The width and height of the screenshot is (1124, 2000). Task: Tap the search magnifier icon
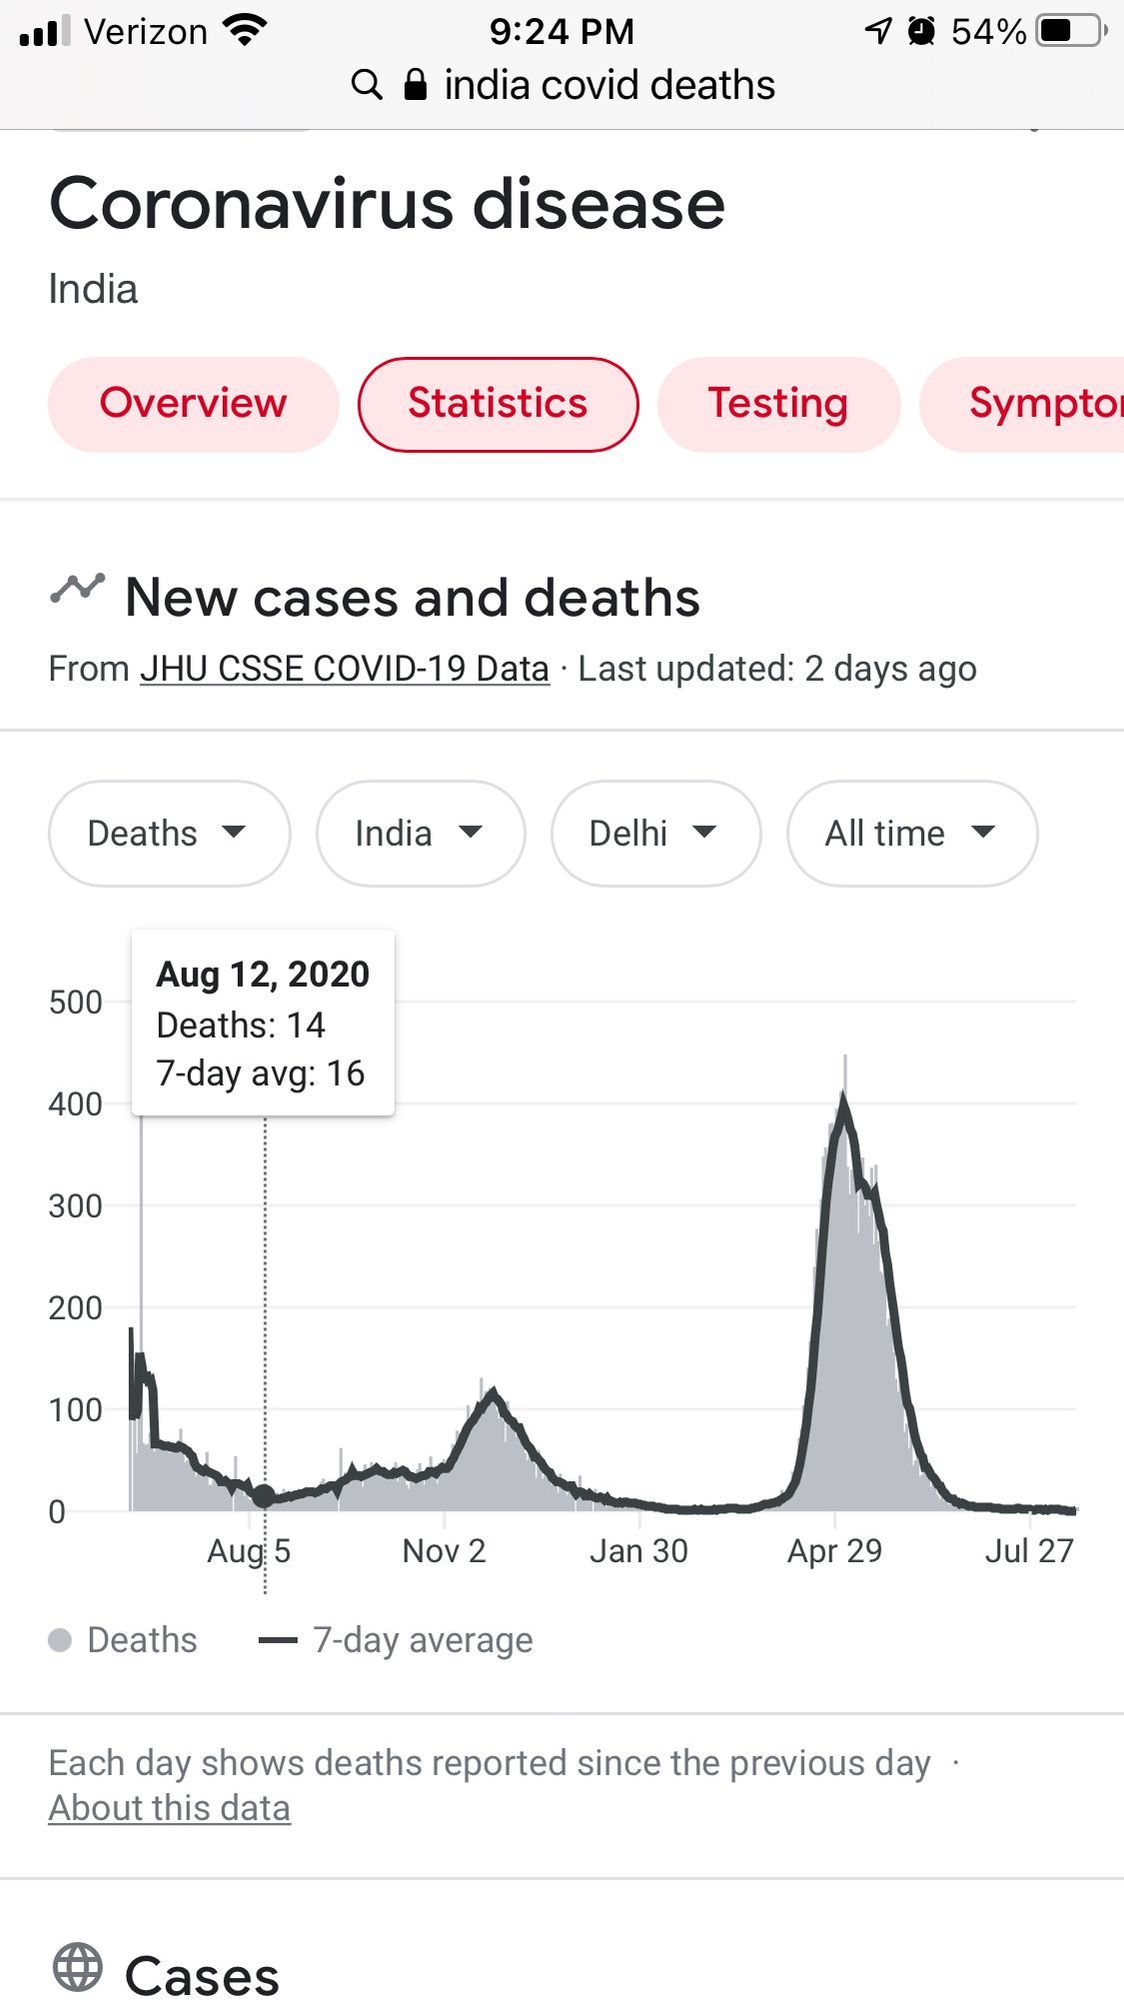tap(367, 85)
